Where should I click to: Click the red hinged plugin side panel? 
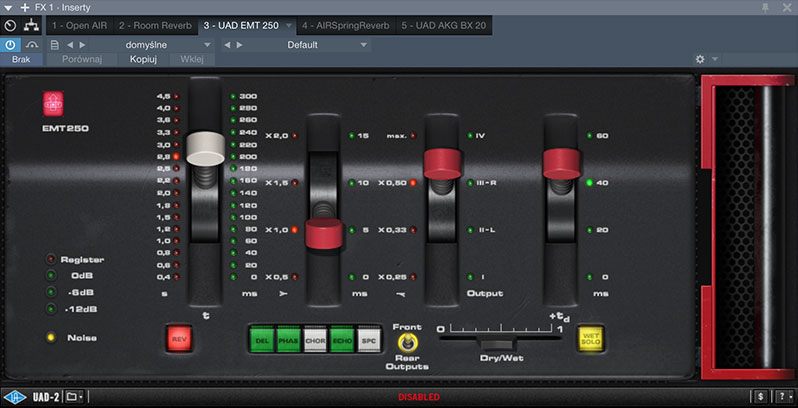[748, 227]
